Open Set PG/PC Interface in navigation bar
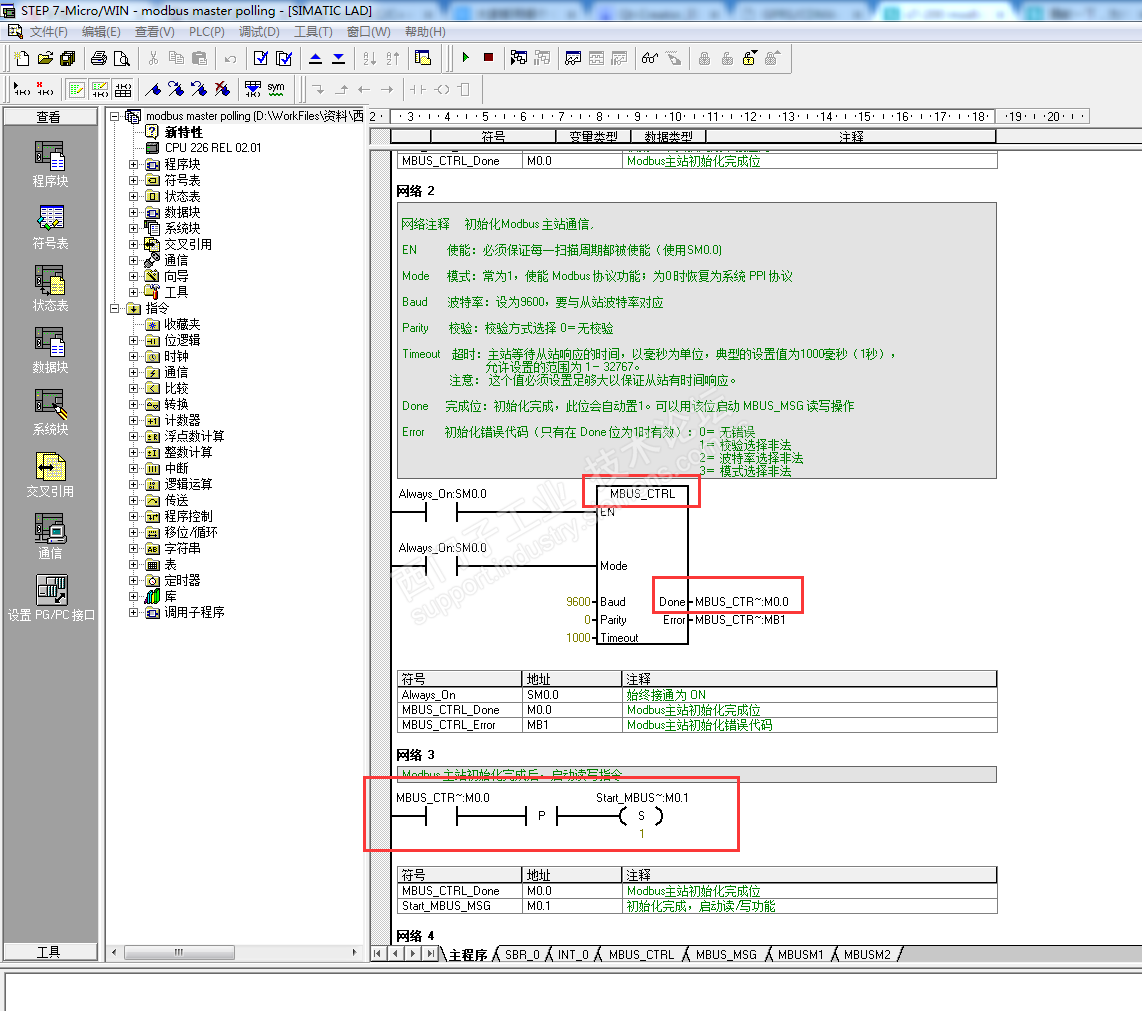This screenshot has width=1142, height=1011. pos(51,598)
